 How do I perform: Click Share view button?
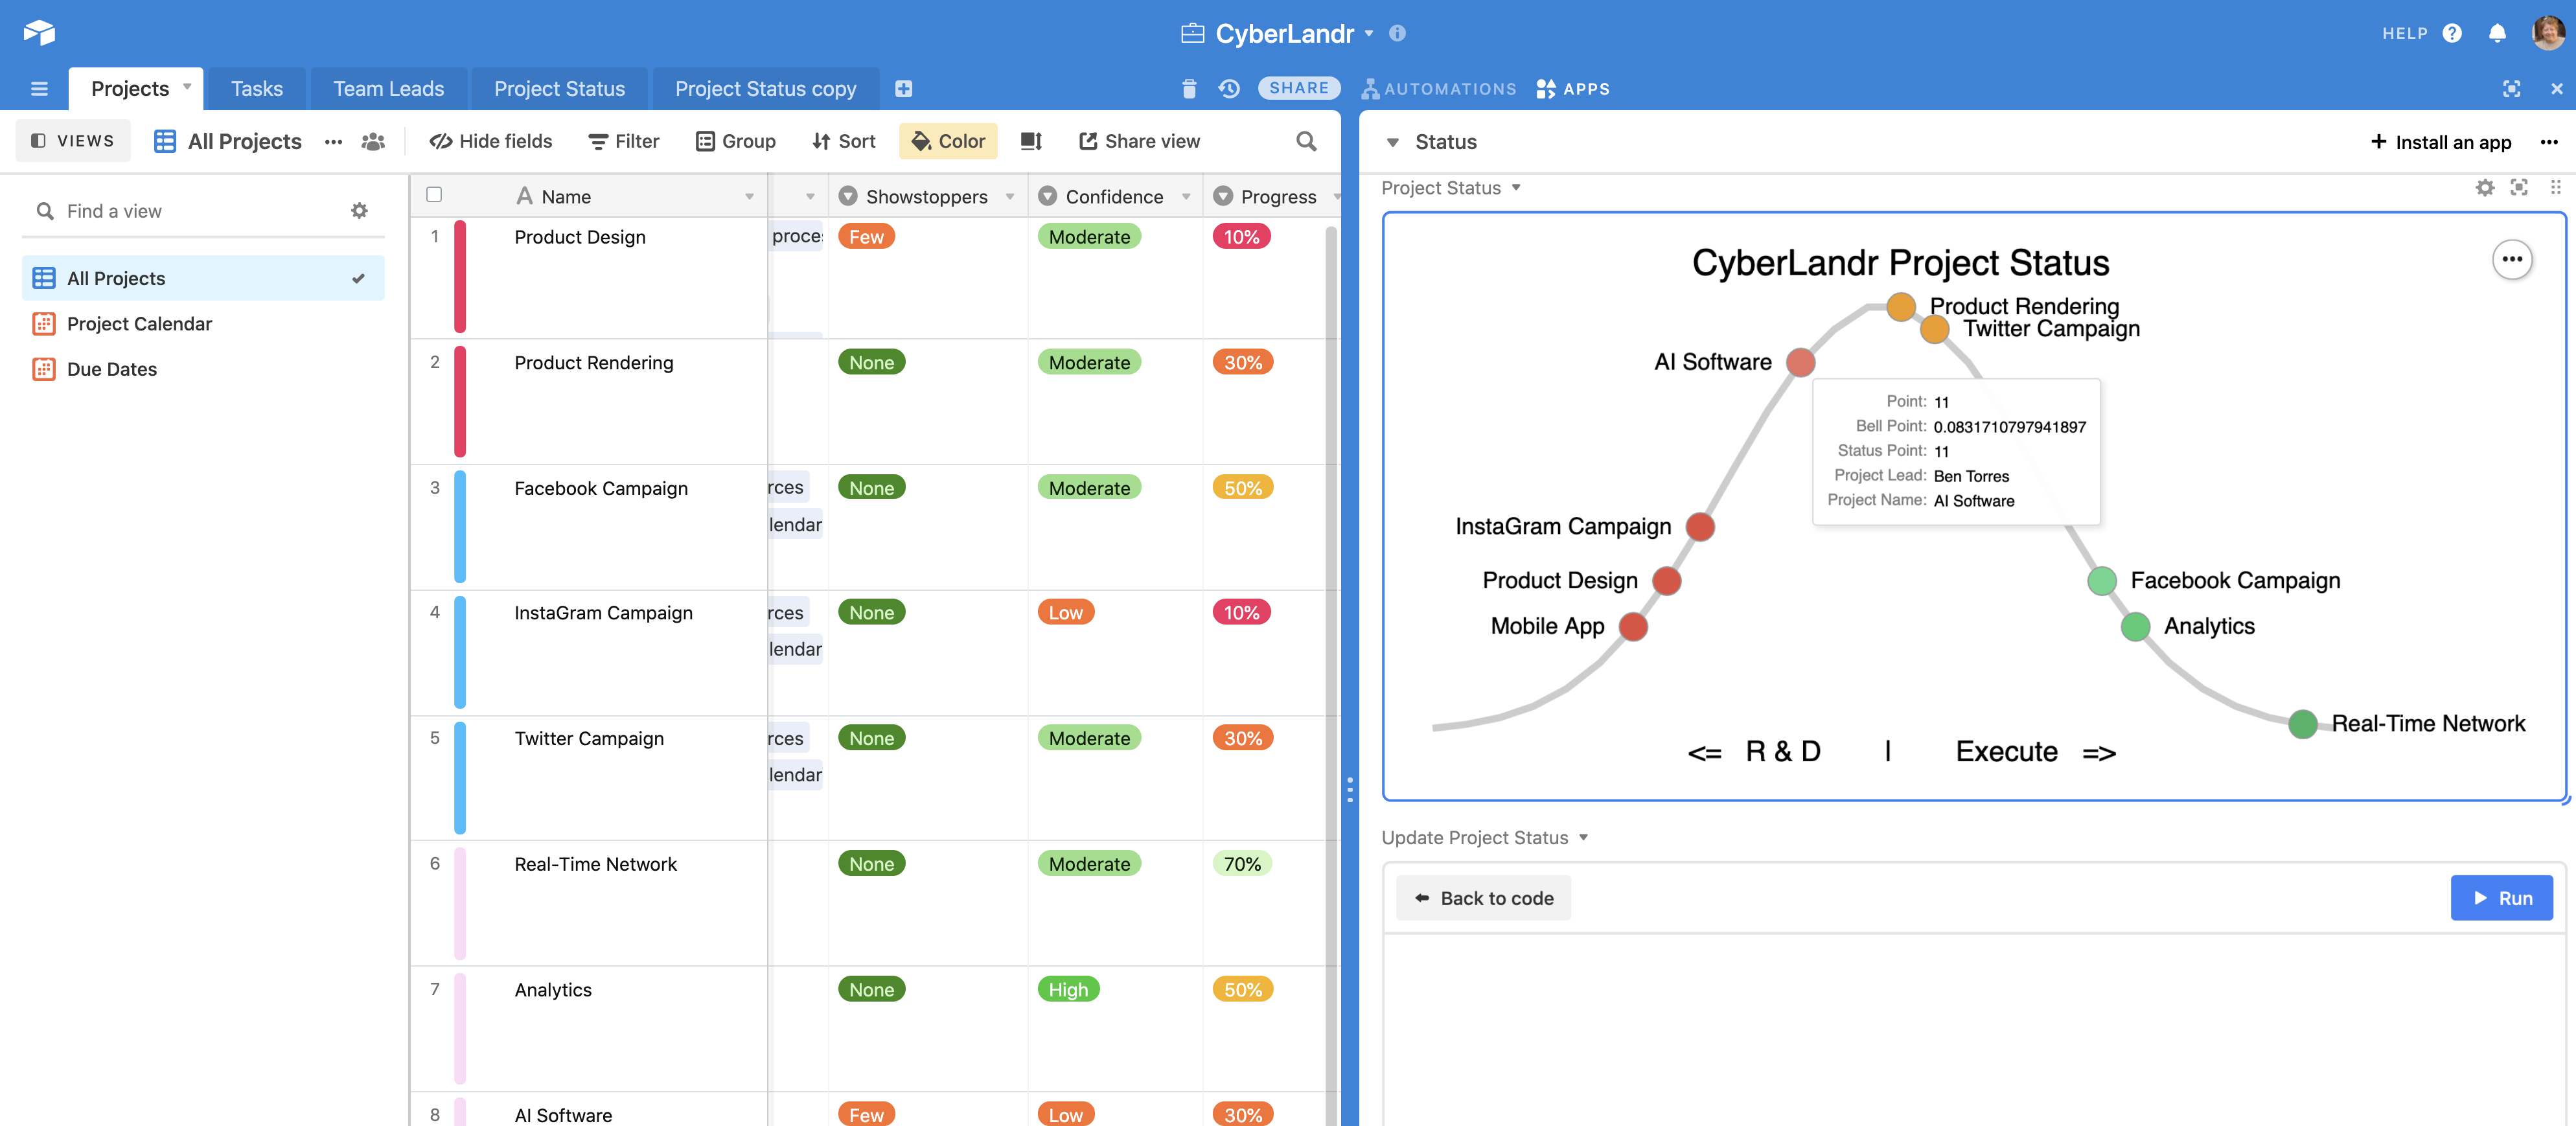pyautogui.click(x=1139, y=141)
